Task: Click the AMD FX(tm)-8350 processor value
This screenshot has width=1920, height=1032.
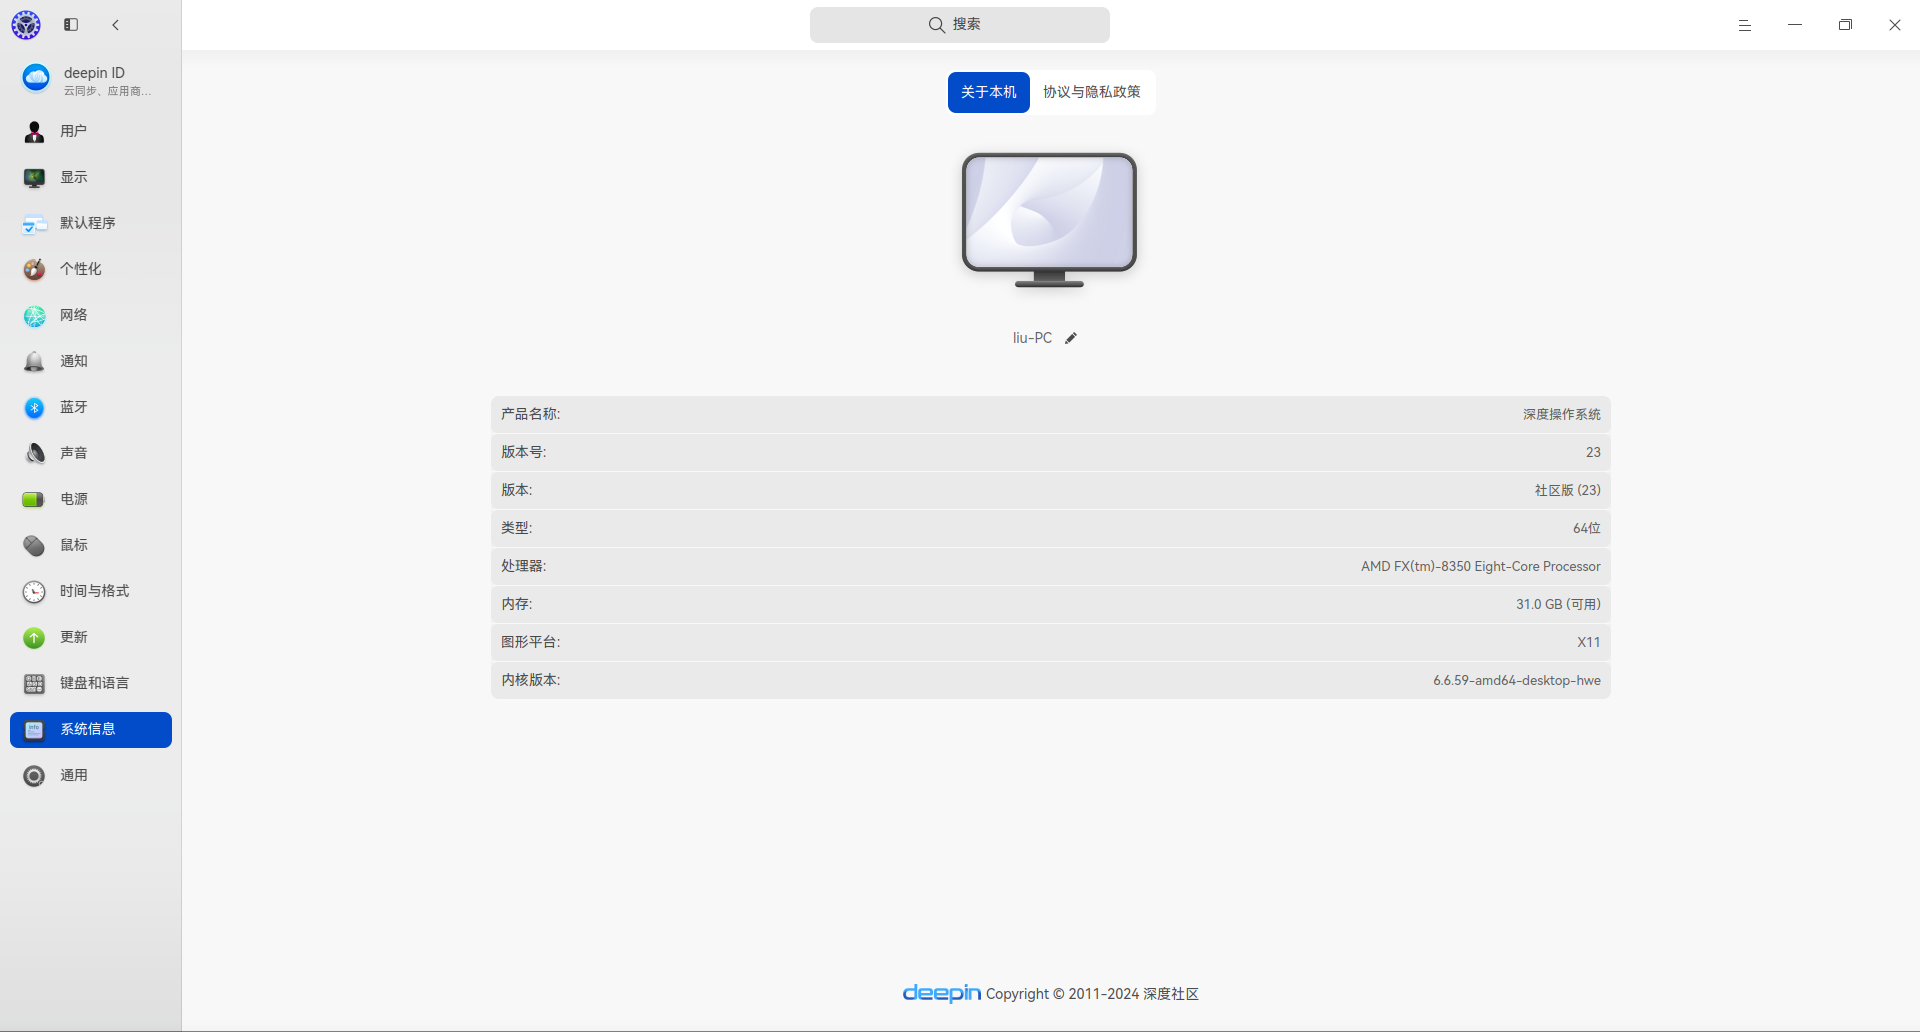Action: tap(1481, 566)
